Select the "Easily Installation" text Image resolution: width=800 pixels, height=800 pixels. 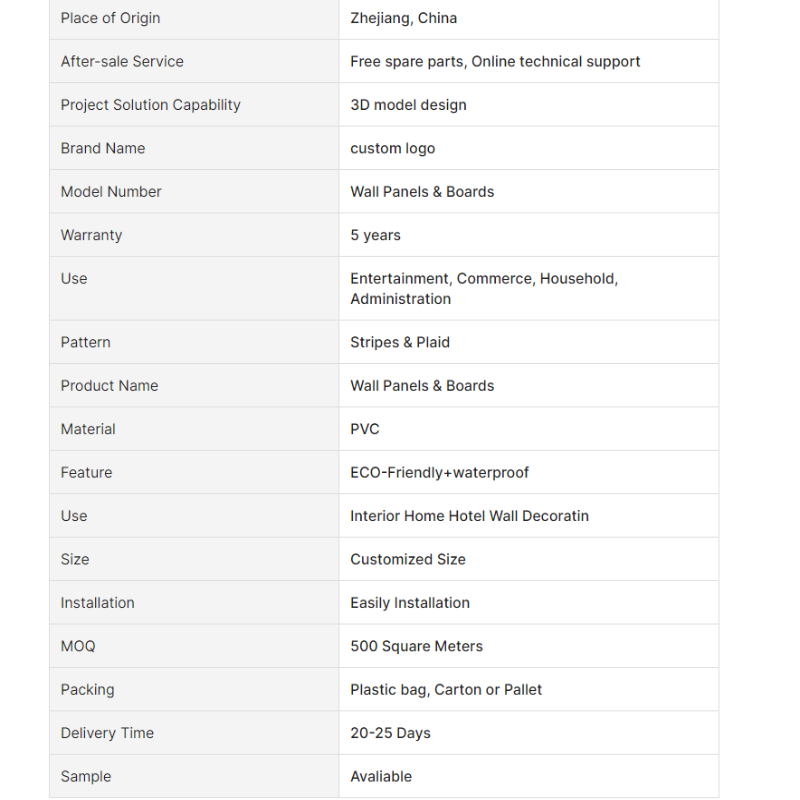click(x=410, y=603)
